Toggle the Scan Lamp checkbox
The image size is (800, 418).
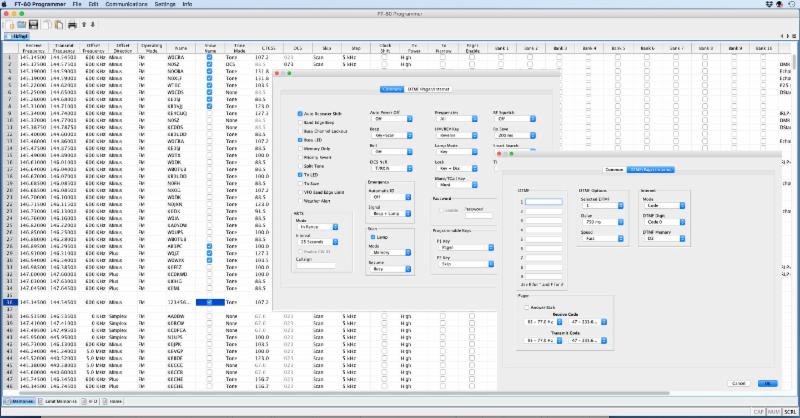[372, 237]
